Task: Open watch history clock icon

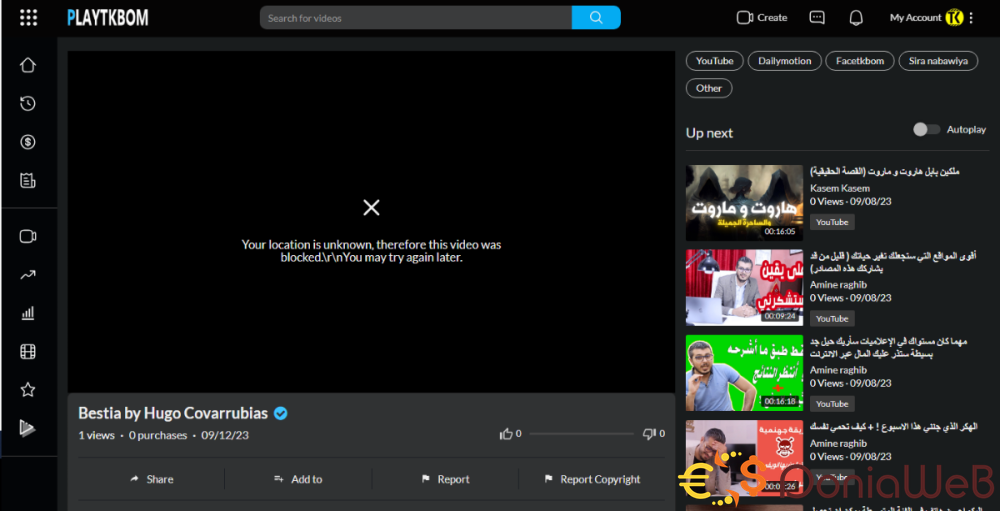Action: tap(28, 103)
